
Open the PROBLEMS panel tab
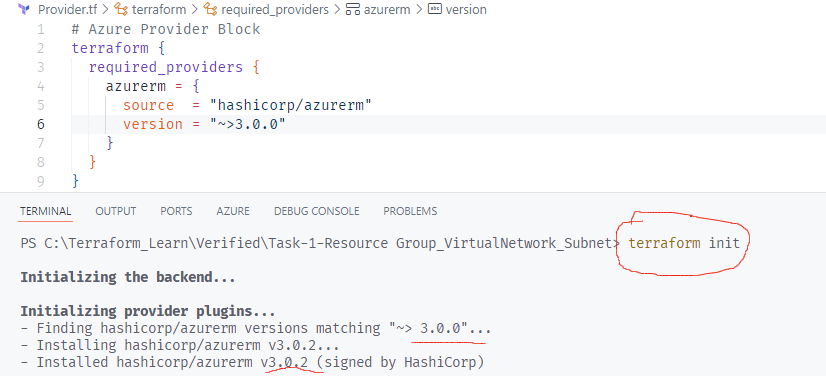[410, 211]
